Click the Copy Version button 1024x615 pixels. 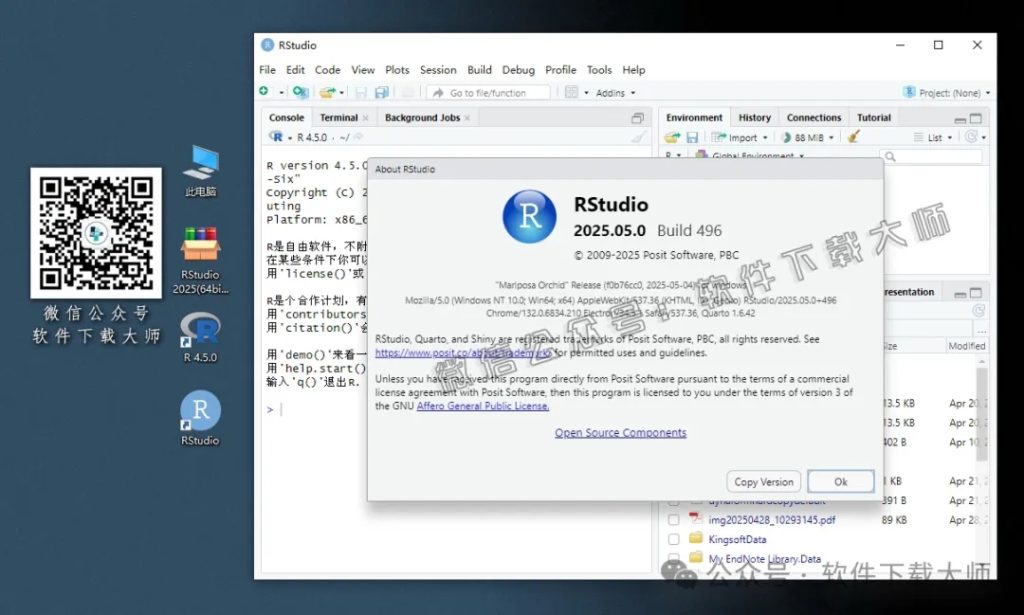(x=763, y=481)
